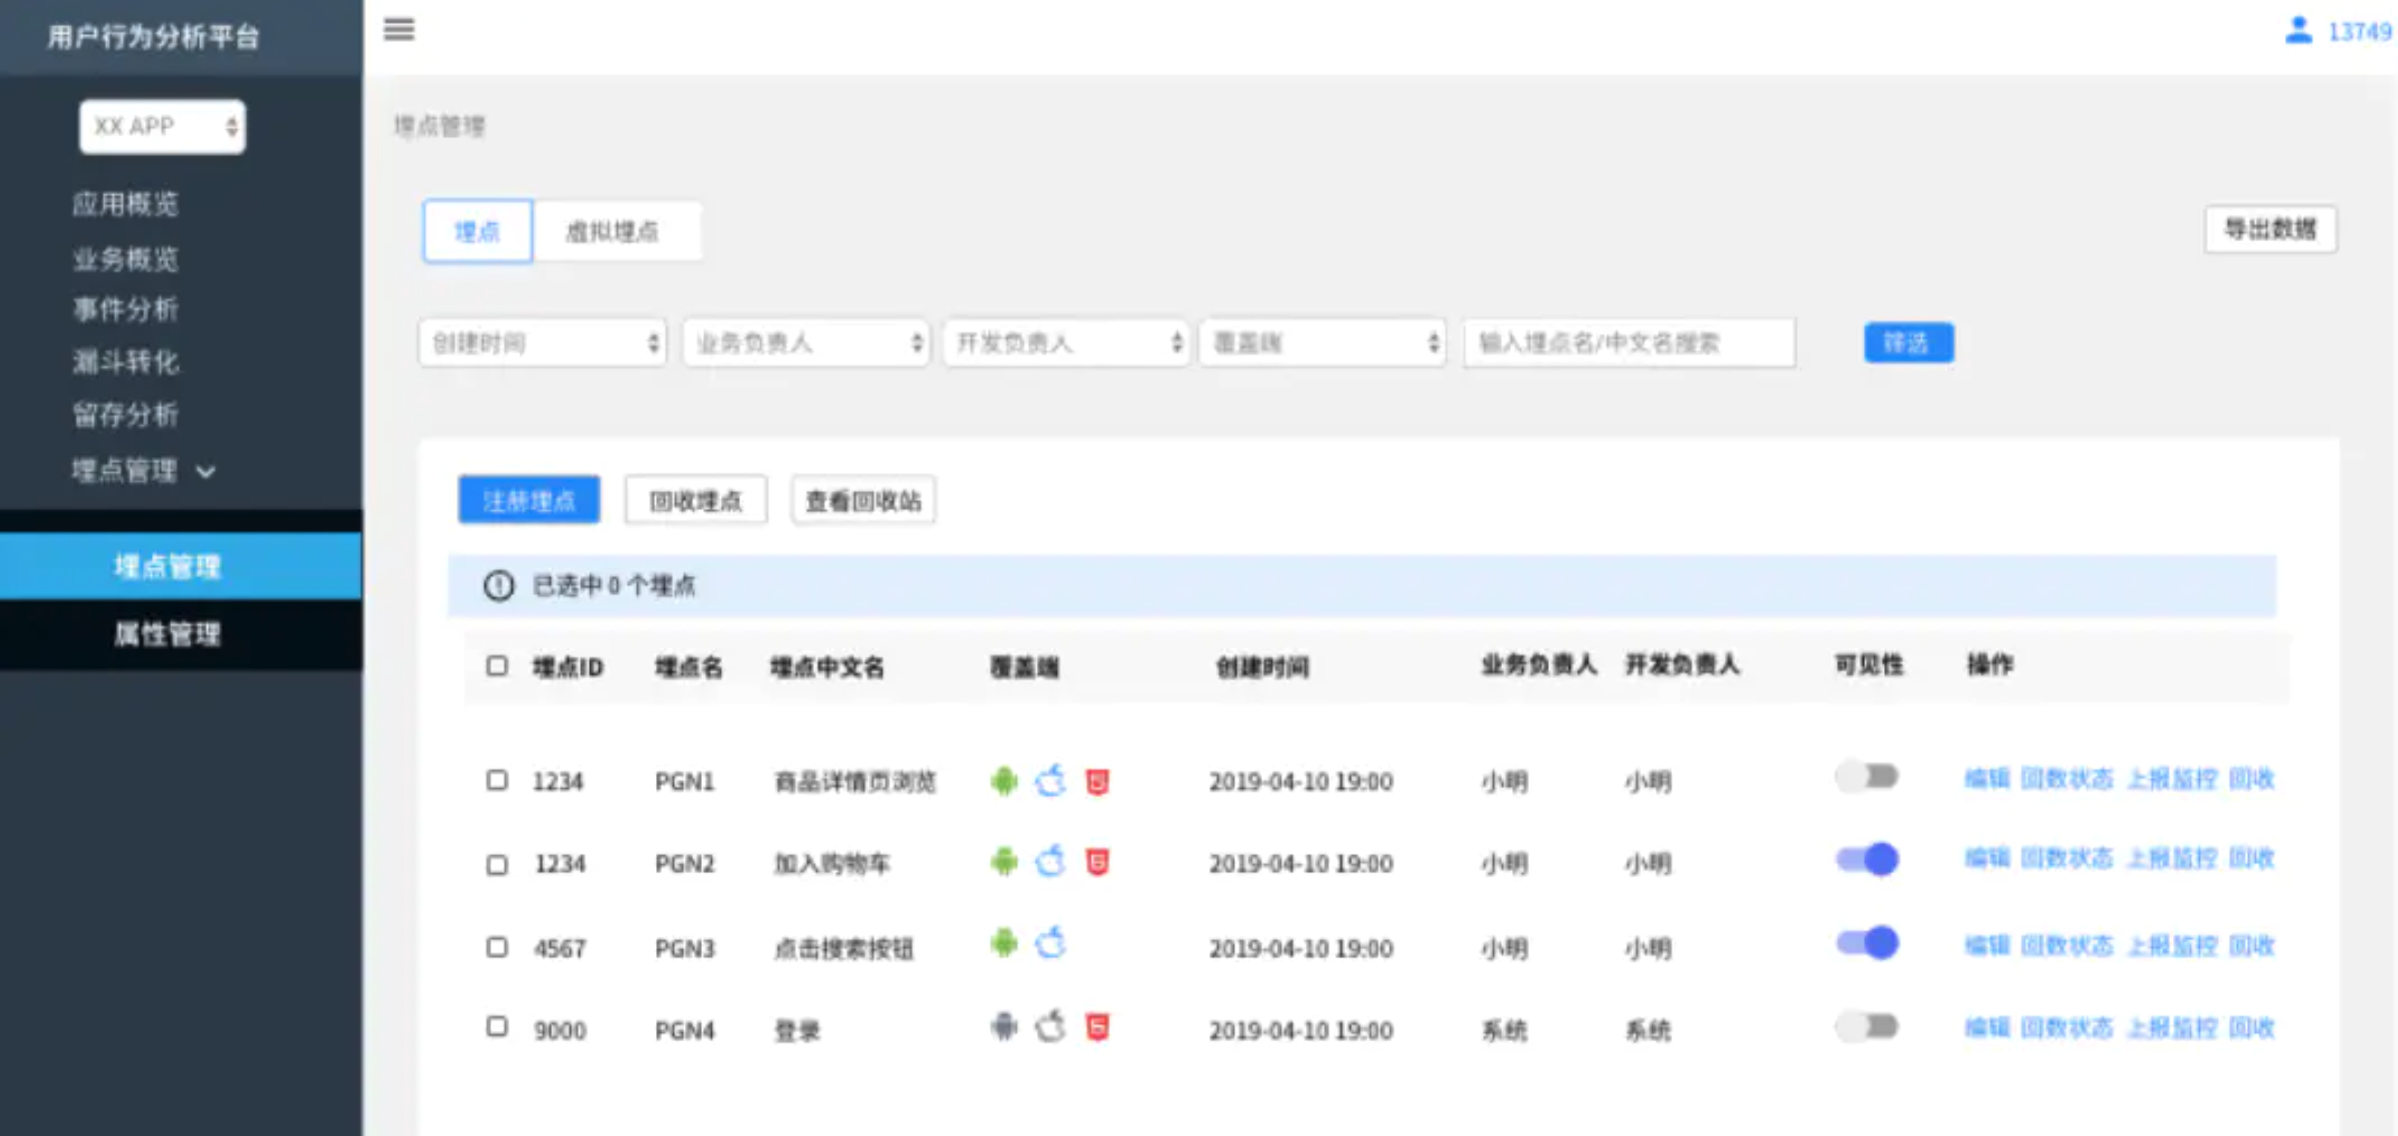Click the 埋点名/中文名 search field
2398x1136 pixels.
(1628, 343)
